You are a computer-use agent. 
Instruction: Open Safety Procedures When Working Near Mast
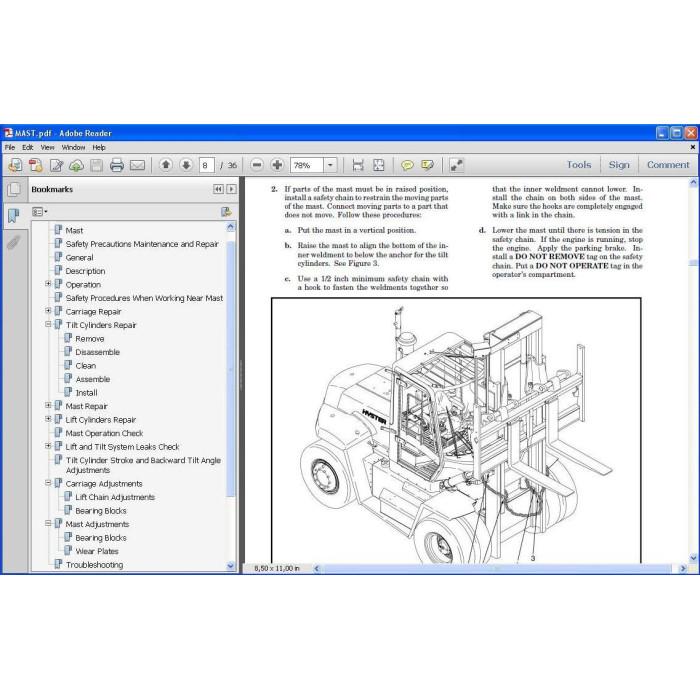click(x=144, y=298)
